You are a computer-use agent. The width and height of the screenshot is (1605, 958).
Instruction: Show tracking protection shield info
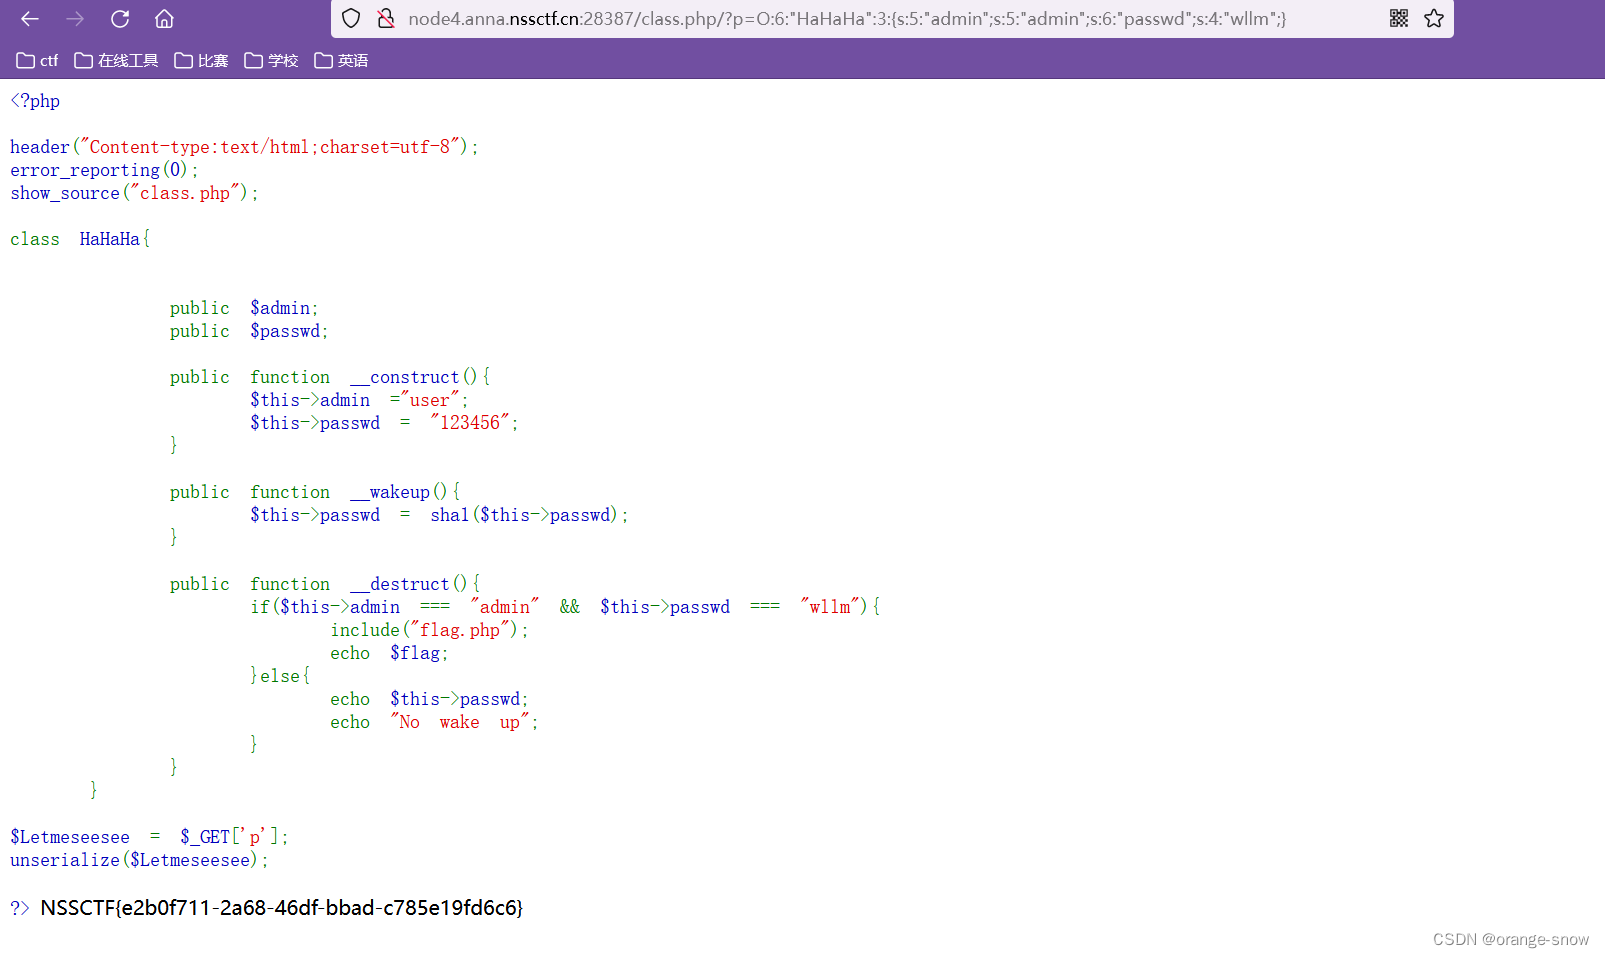point(351,18)
